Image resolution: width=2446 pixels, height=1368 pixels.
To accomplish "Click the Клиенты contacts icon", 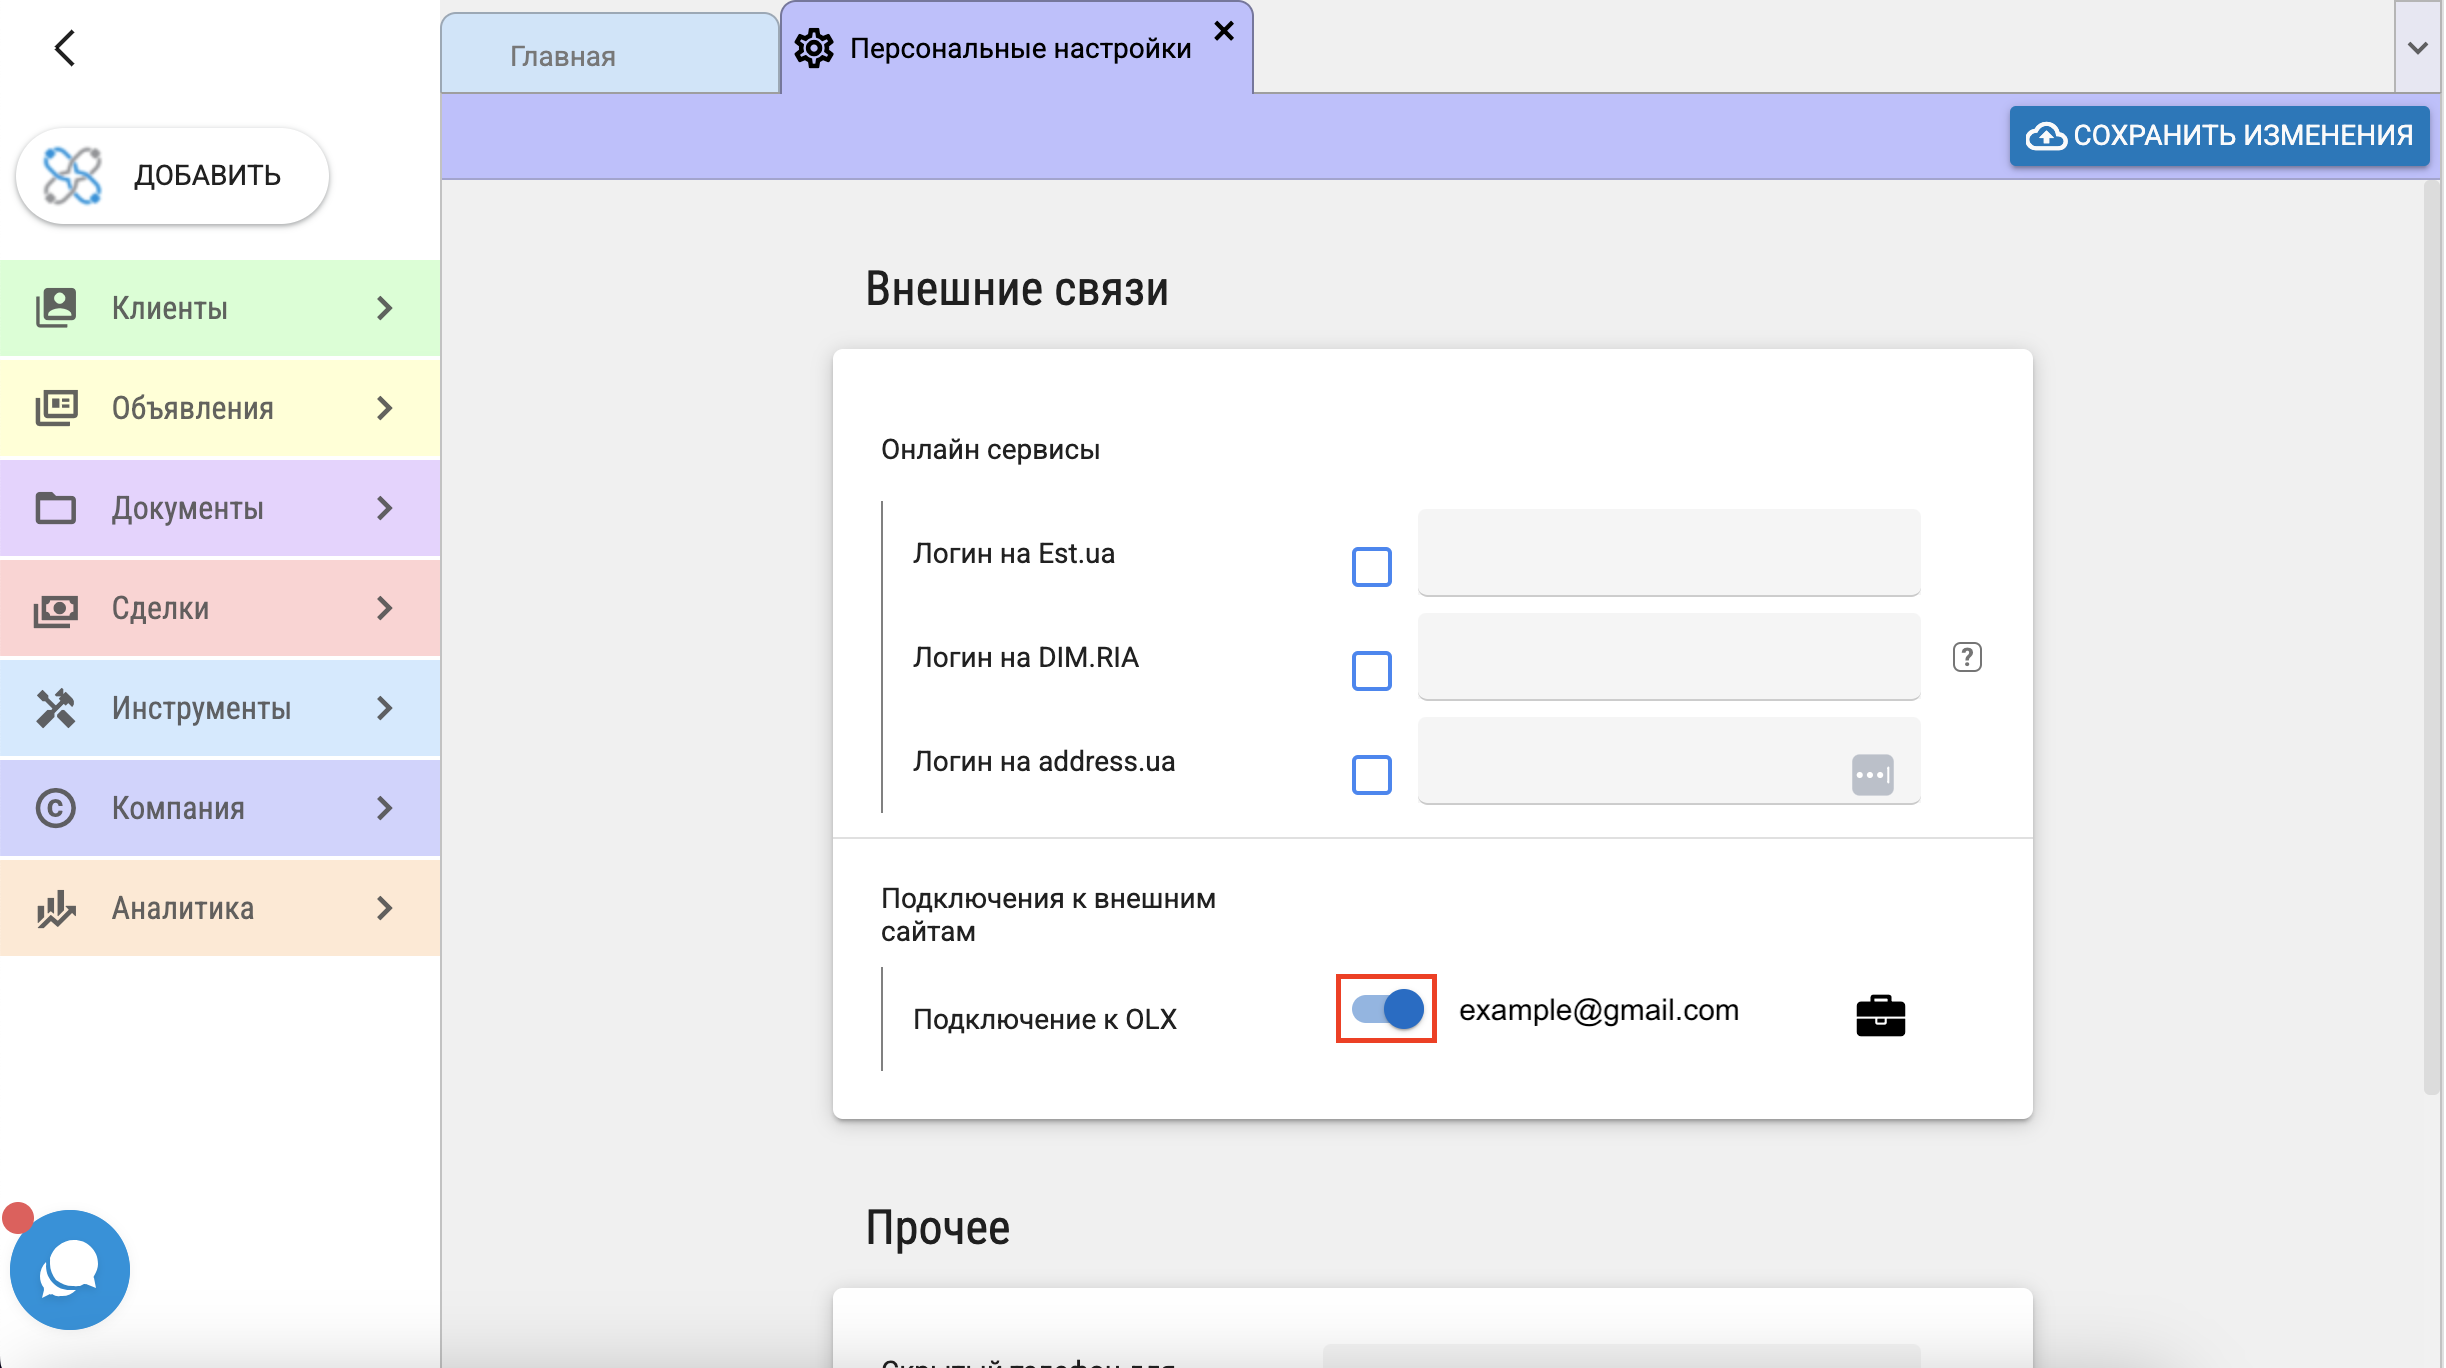I will point(56,308).
